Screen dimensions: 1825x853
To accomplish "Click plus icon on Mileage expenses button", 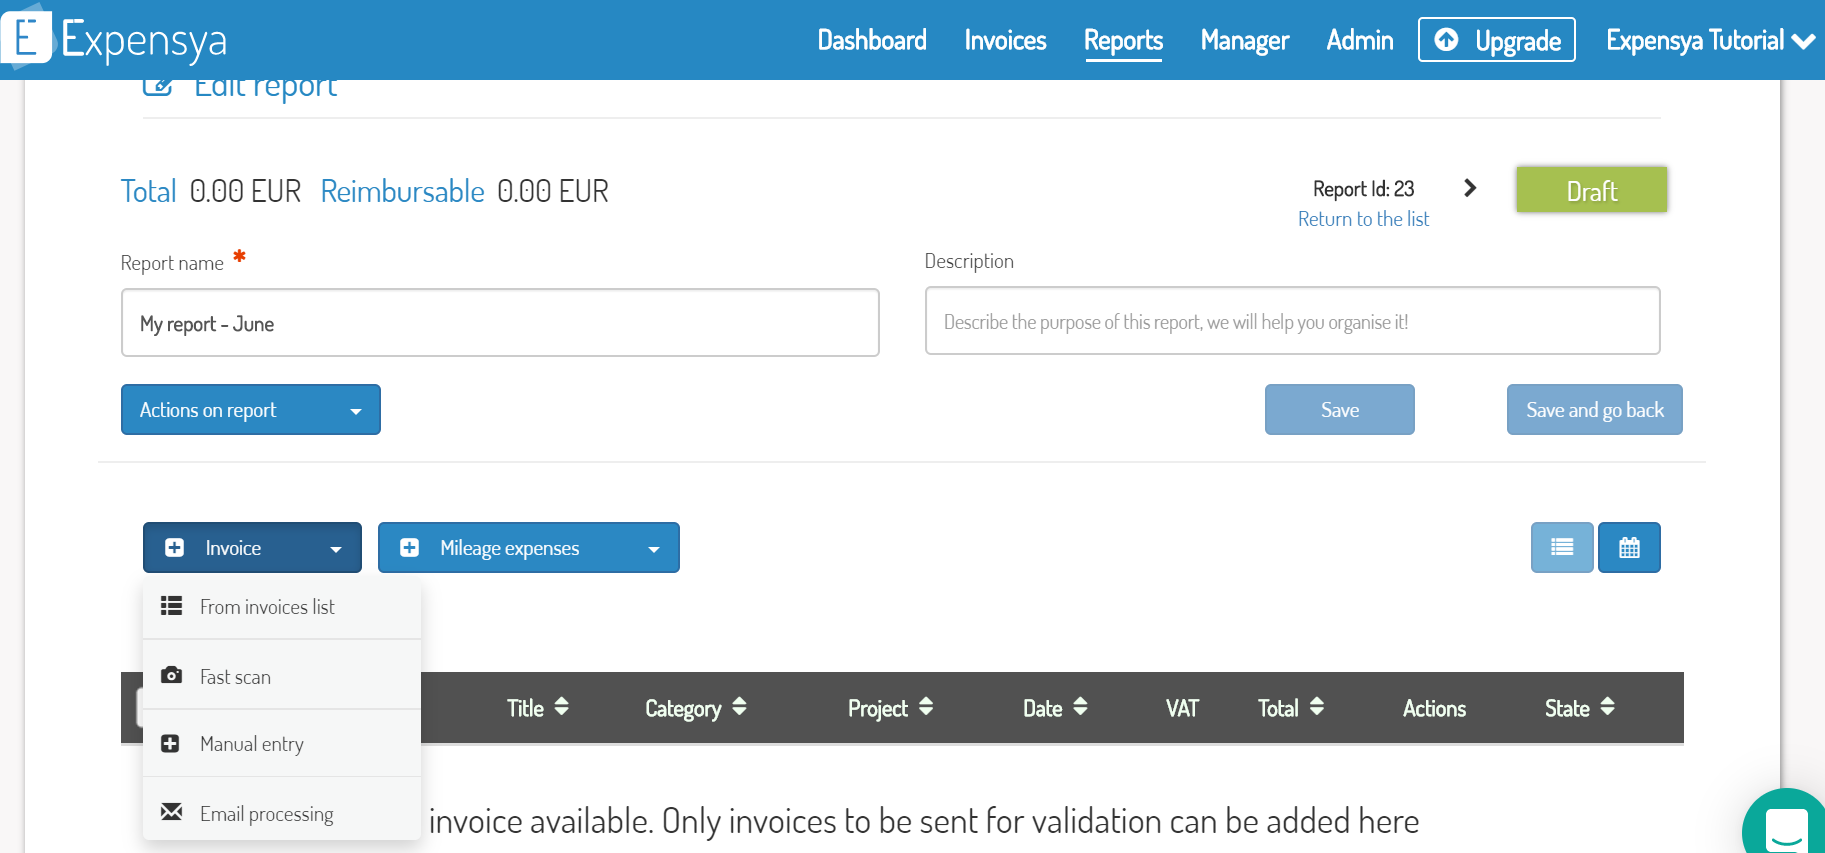I will (x=409, y=547).
